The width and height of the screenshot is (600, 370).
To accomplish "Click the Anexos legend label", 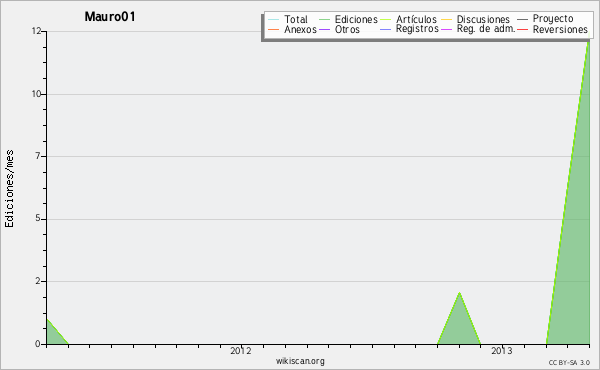I will pos(300,29).
